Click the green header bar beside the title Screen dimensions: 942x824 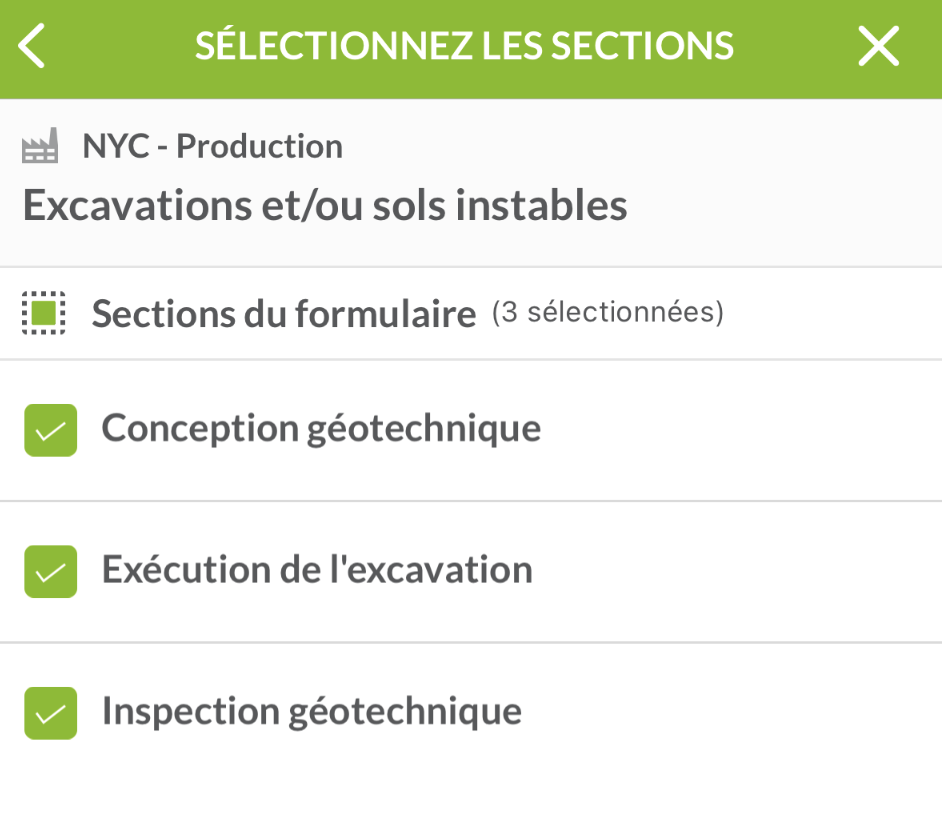click(x=790, y=47)
